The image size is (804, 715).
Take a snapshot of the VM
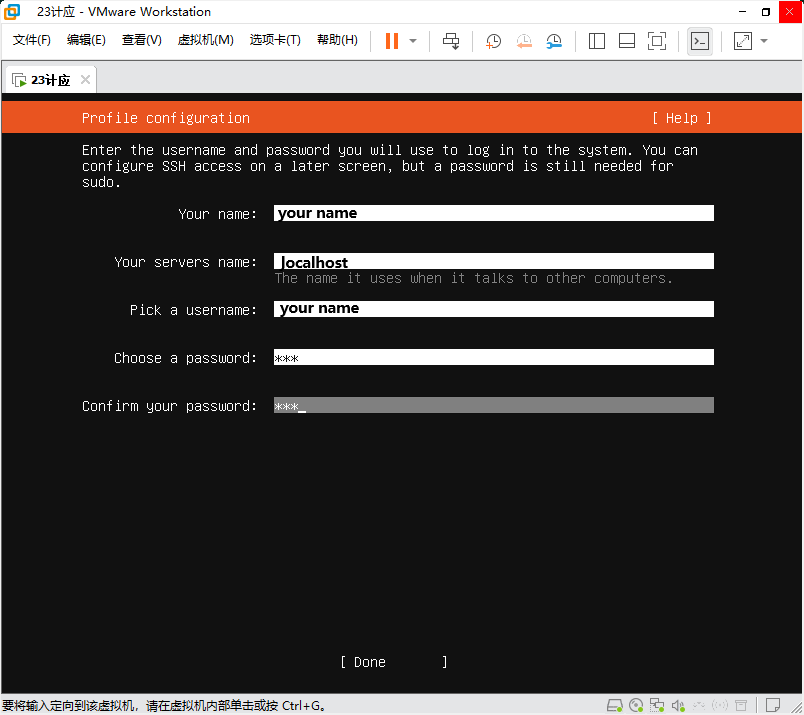click(x=493, y=41)
